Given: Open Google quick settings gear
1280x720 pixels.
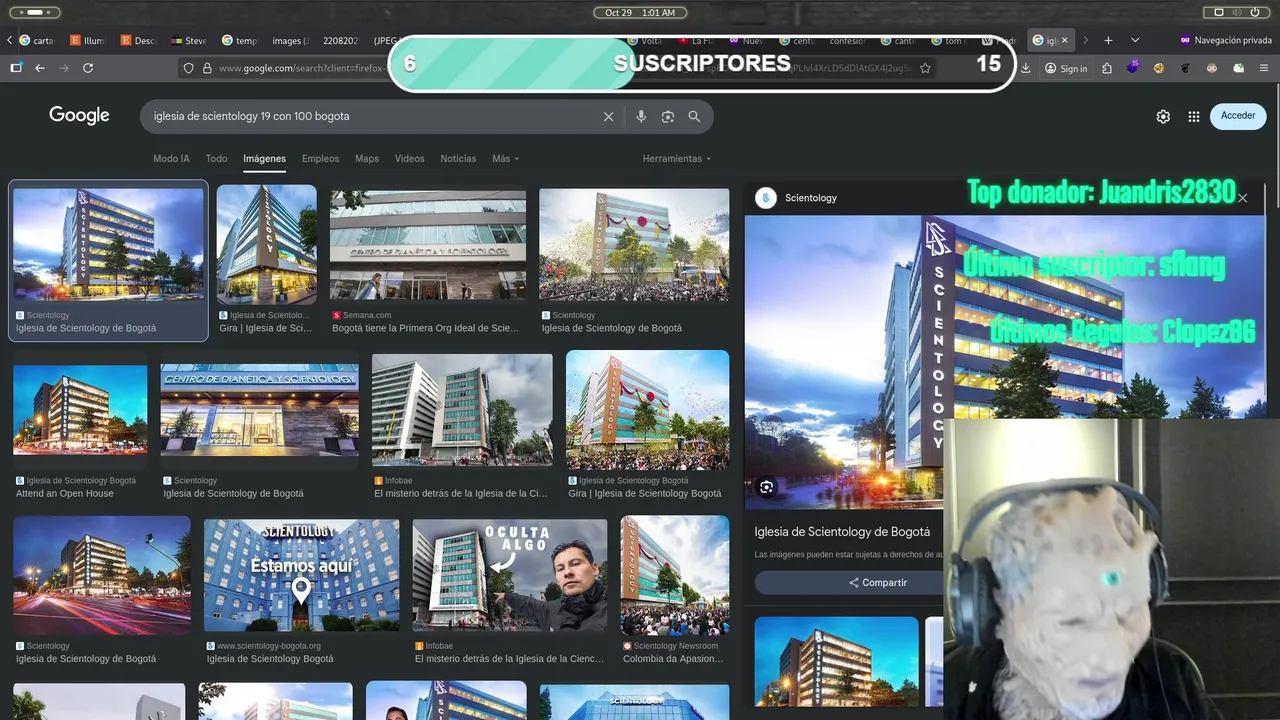Looking at the screenshot, I should (x=1163, y=116).
